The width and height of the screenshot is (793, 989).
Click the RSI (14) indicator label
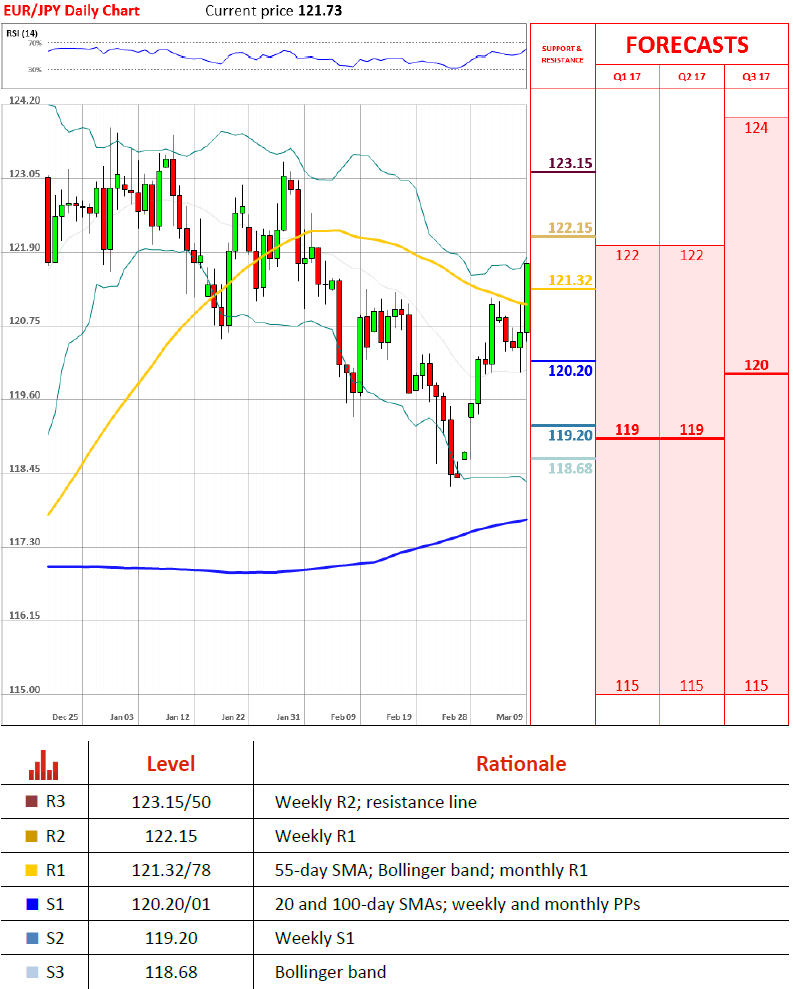coord(22,33)
